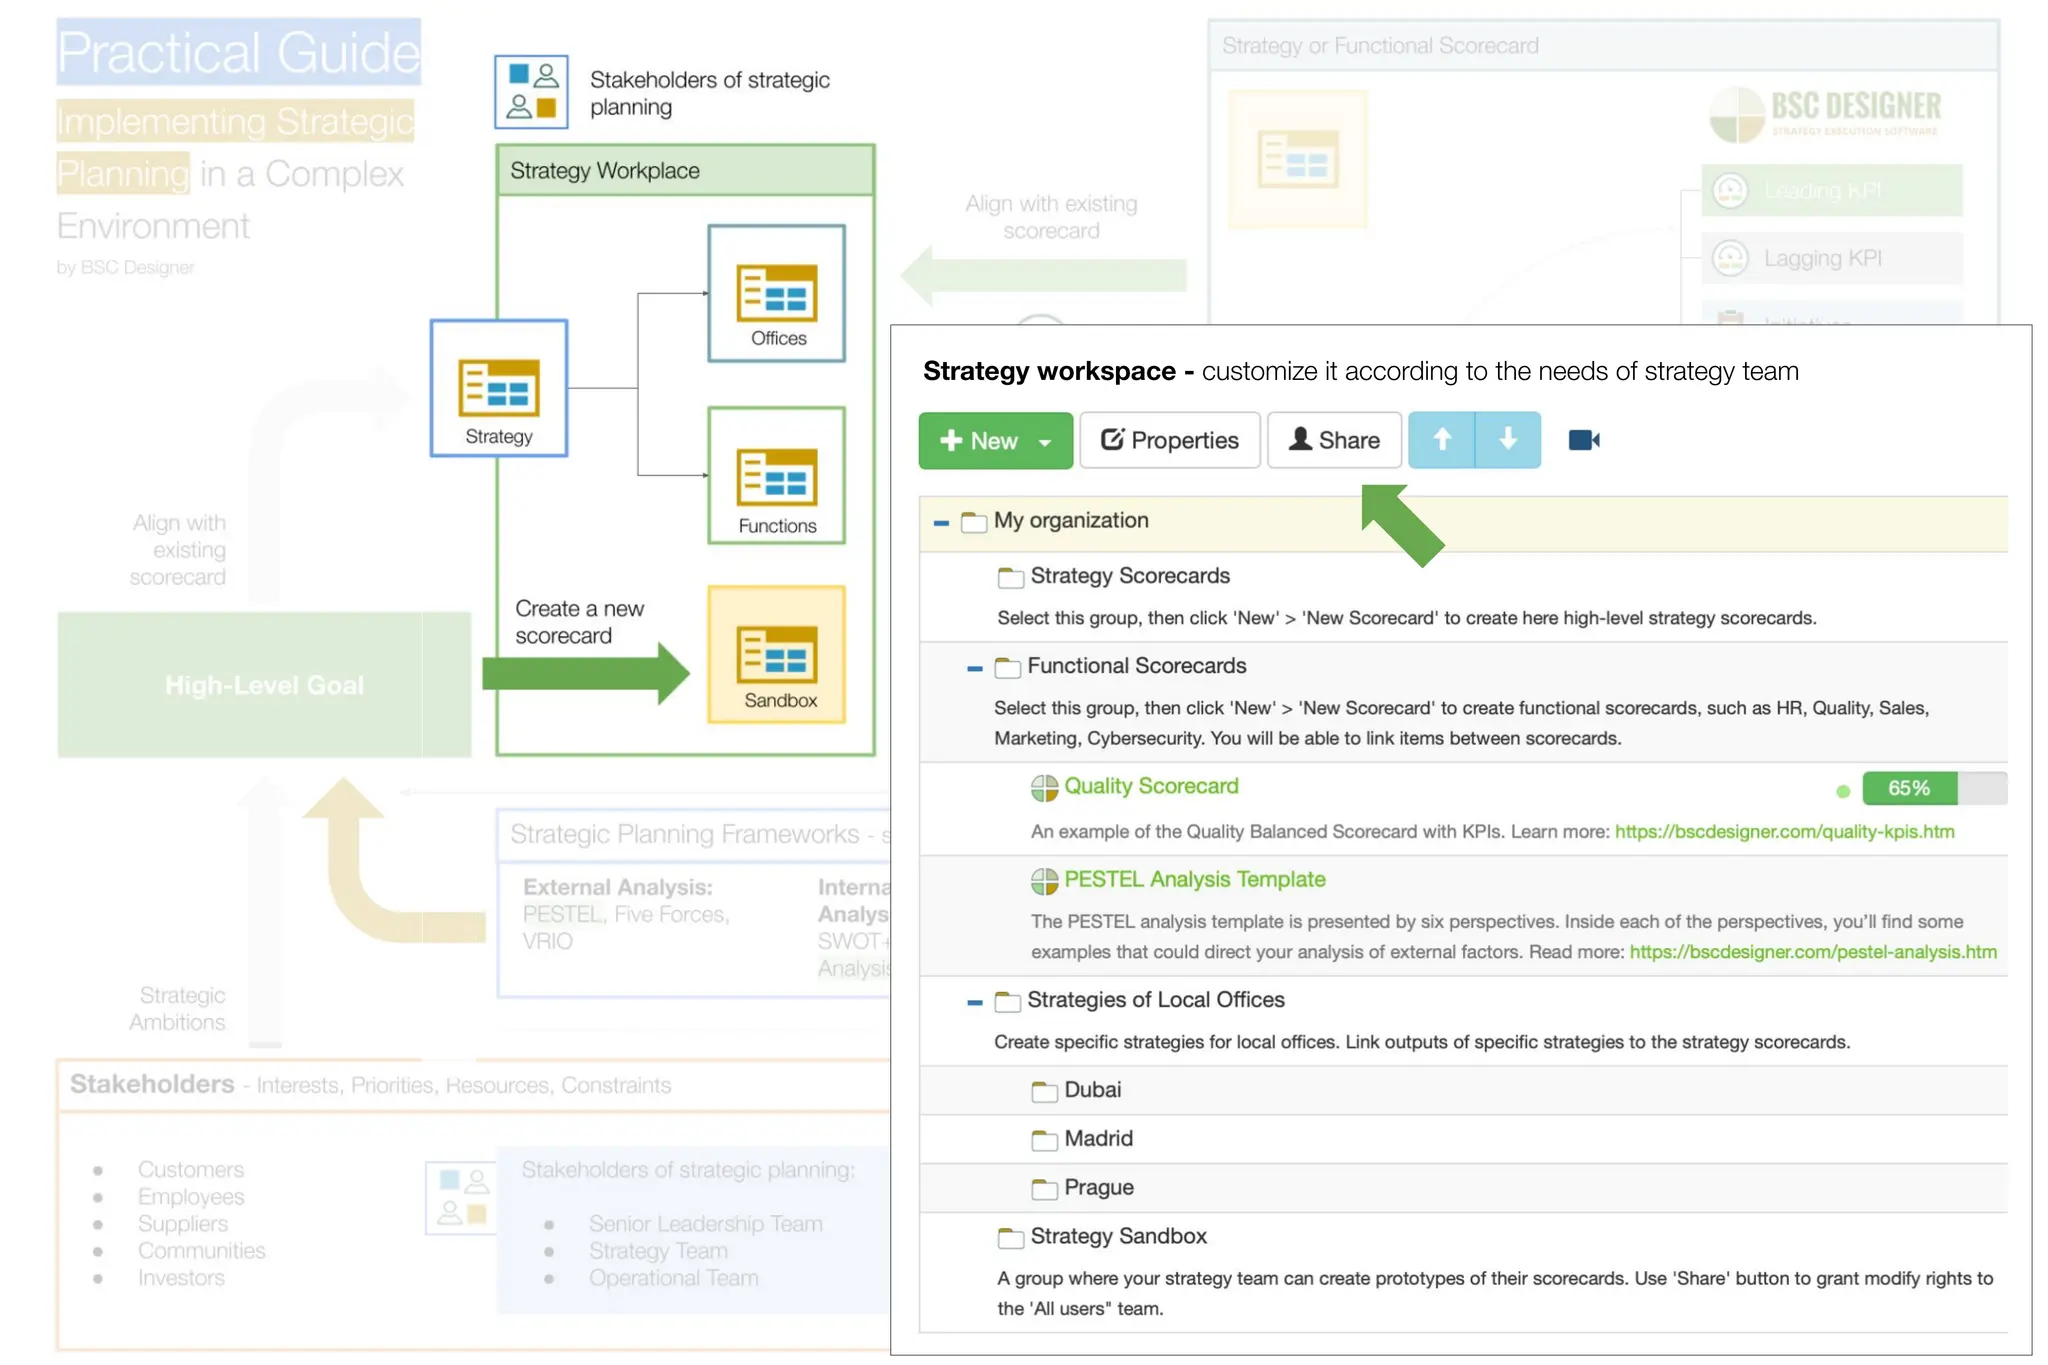Open the quality-kpis.htm link
Screen dimensions: 2048x1365
[1783, 832]
